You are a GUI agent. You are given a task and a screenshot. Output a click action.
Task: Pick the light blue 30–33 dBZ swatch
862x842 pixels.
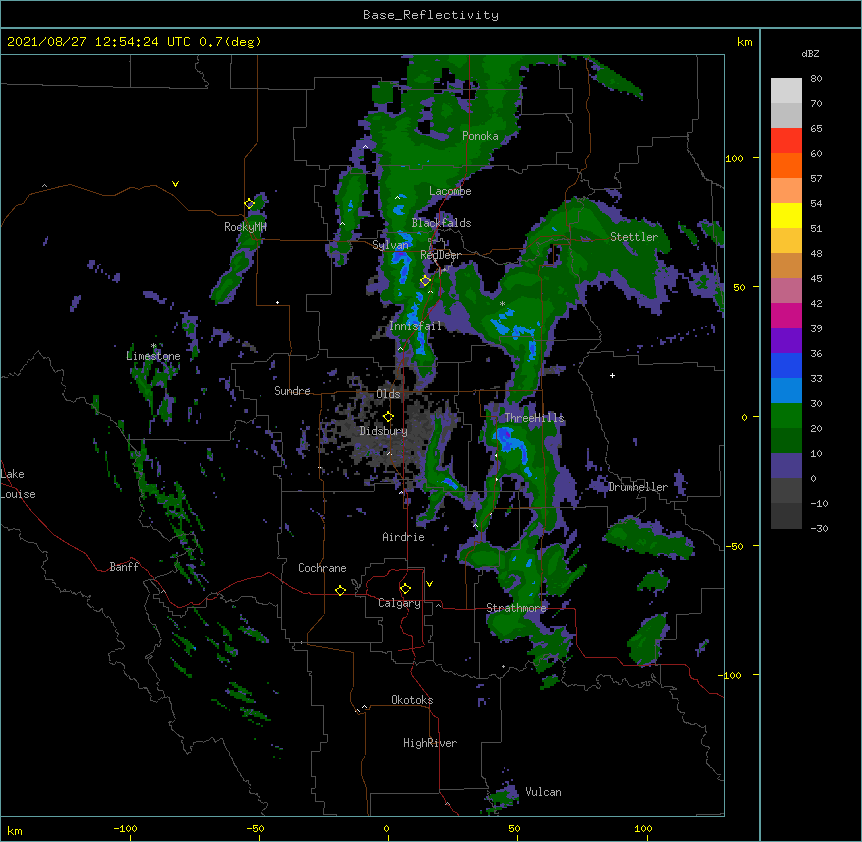(x=786, y=390)
